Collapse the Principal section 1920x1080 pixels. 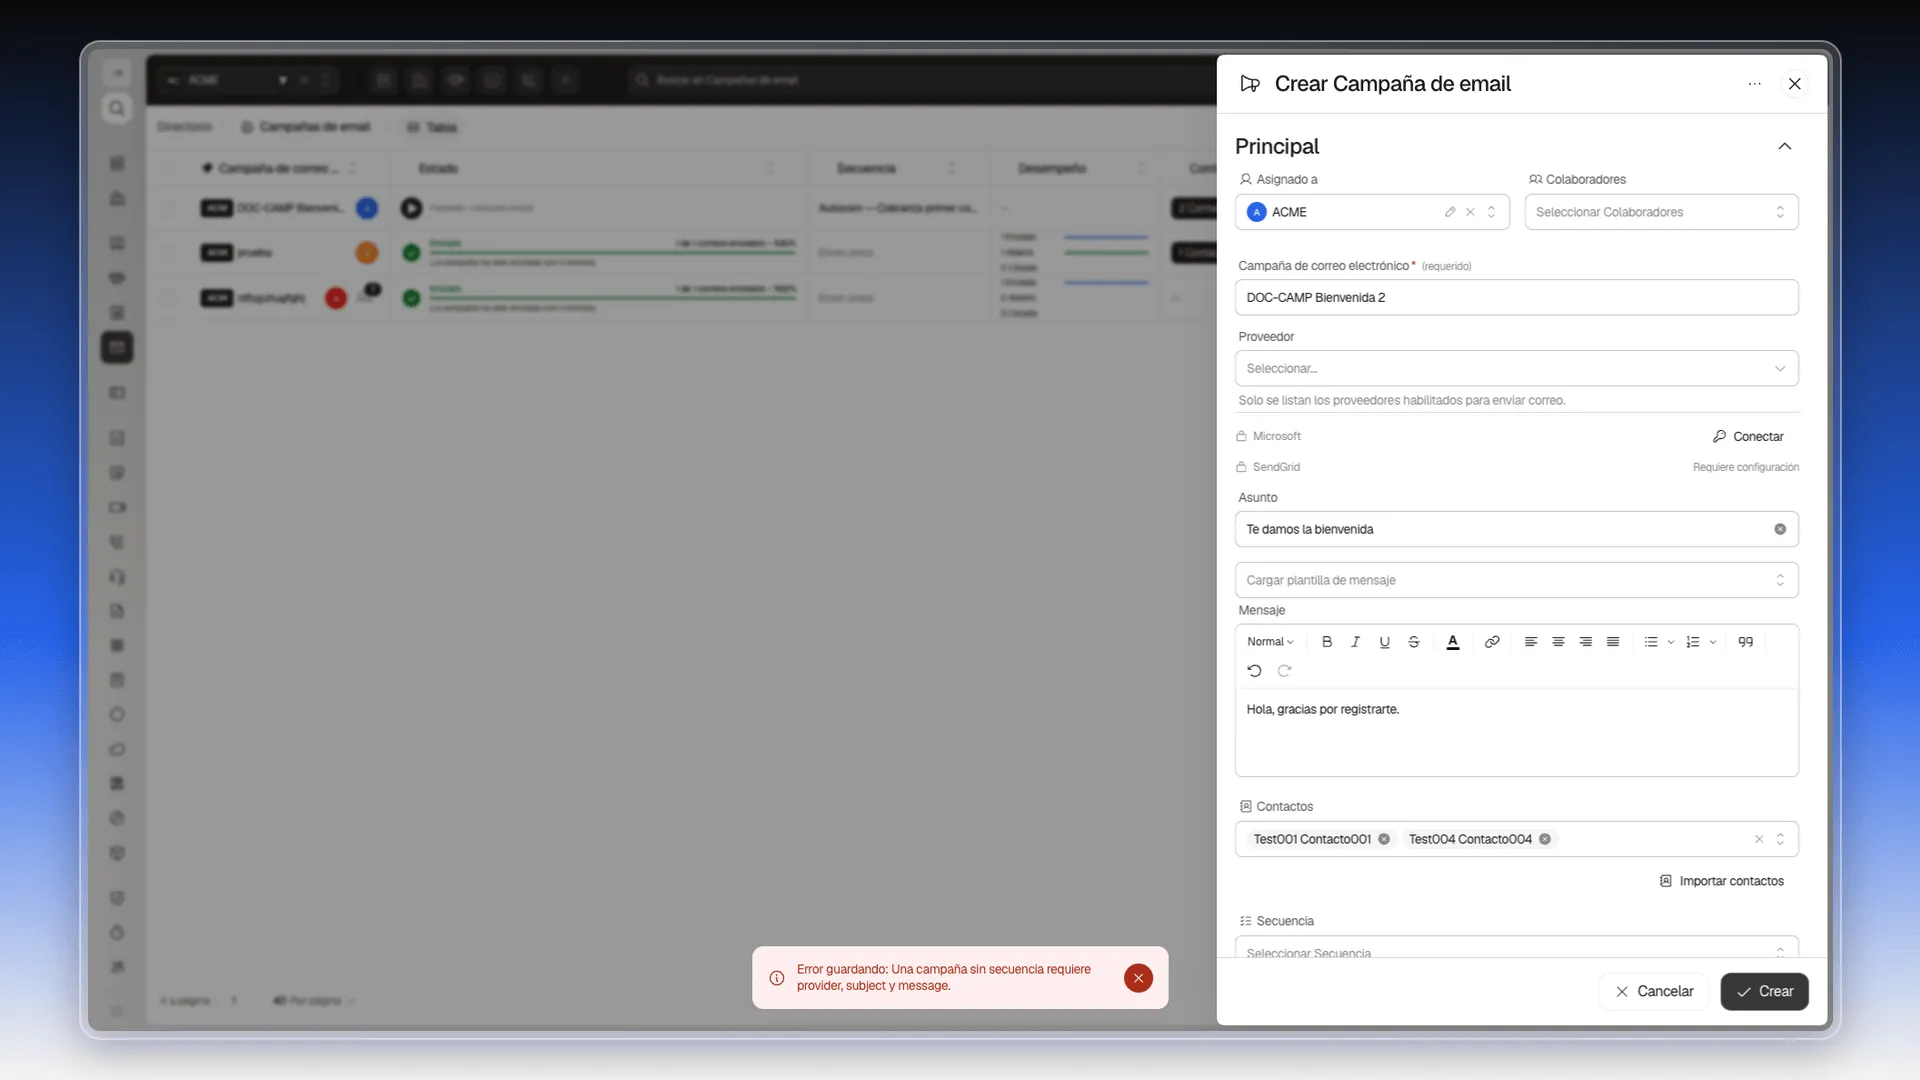1784,147
